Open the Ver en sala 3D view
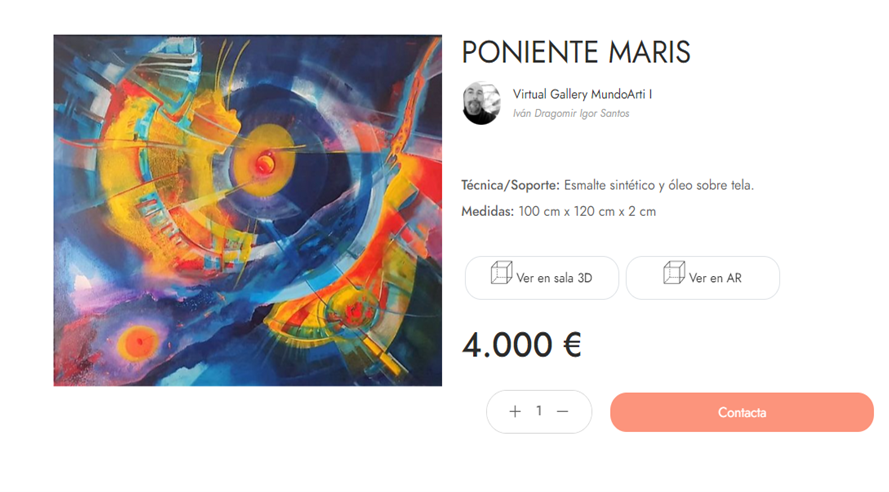Image resolution: width=889 pixels, height=492 pixels. [542, 278]
